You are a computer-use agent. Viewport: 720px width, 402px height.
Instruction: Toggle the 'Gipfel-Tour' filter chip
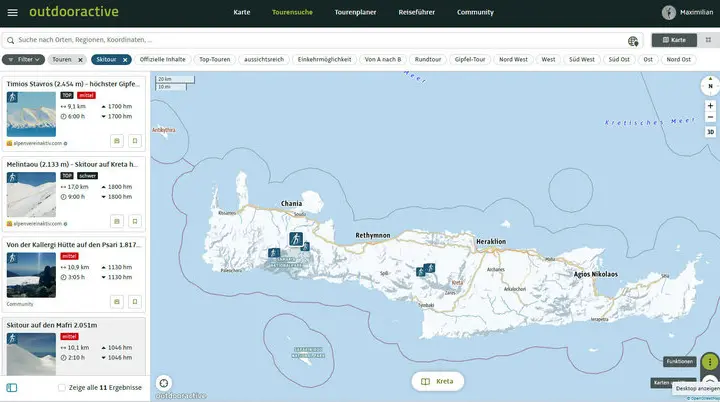click(x=470, y=59)
